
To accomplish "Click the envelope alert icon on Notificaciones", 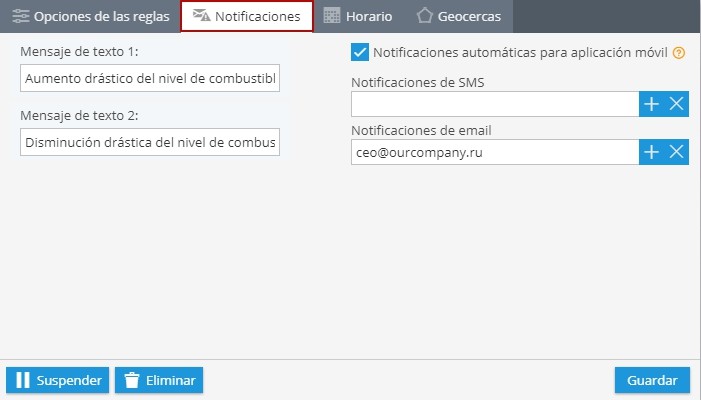I will 201,15.
